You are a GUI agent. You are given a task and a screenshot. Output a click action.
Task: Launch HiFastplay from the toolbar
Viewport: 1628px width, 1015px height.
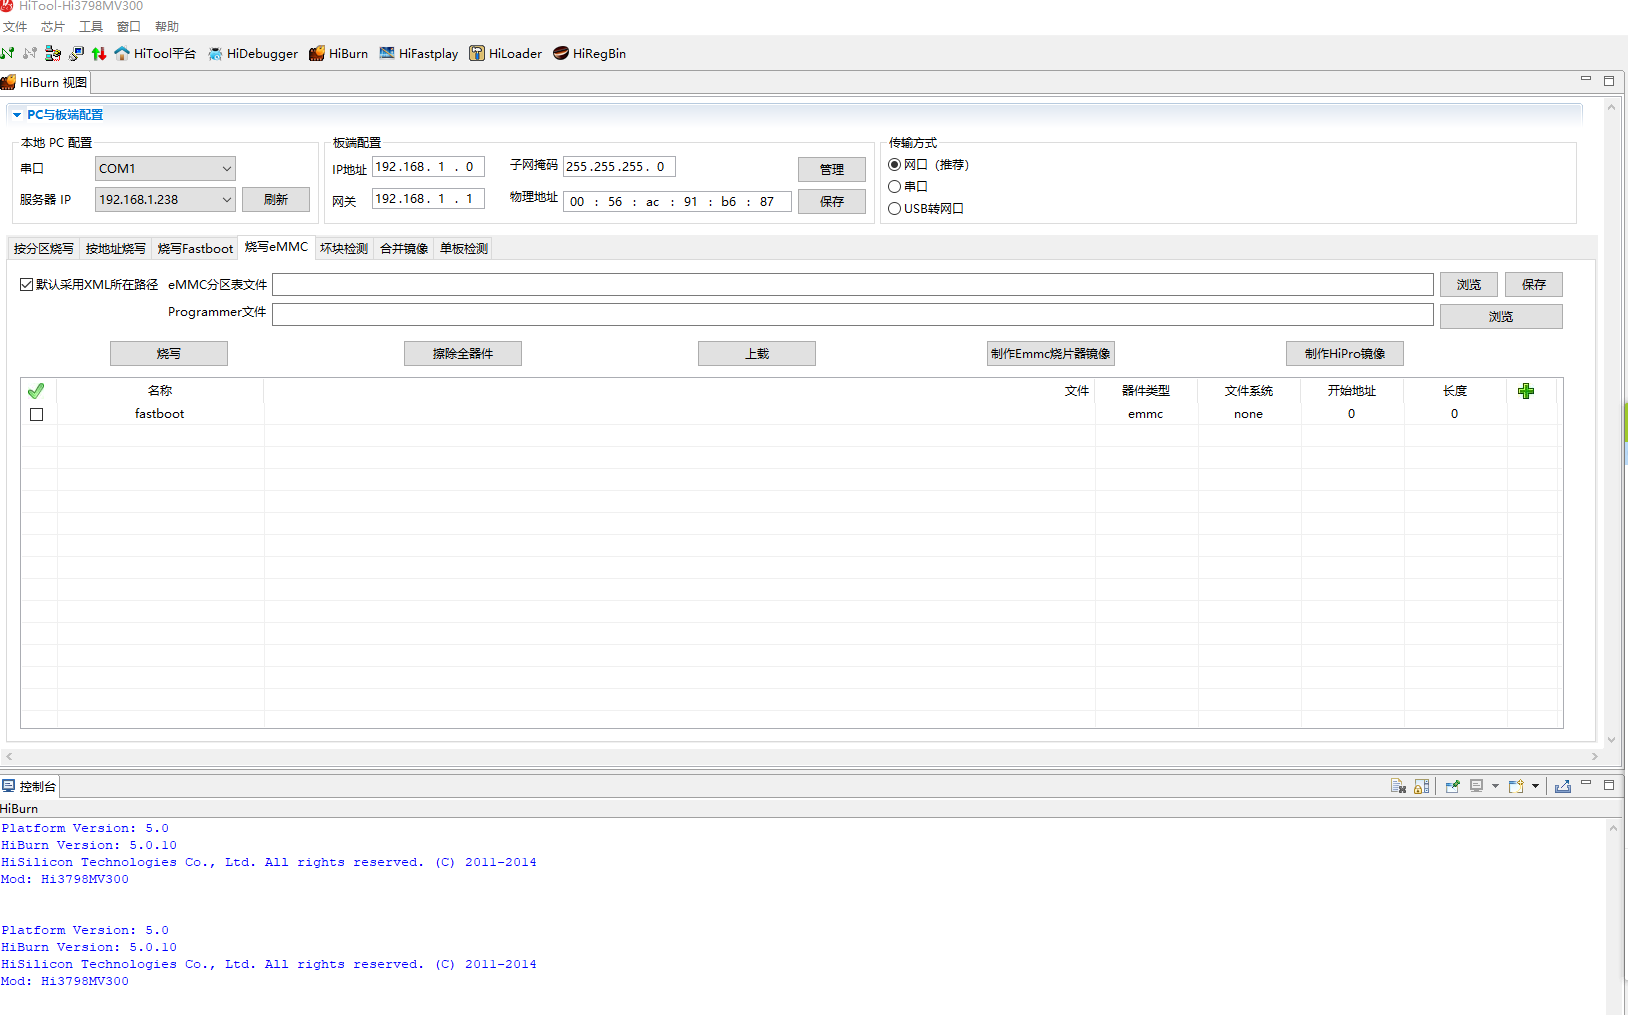[418, 54]
